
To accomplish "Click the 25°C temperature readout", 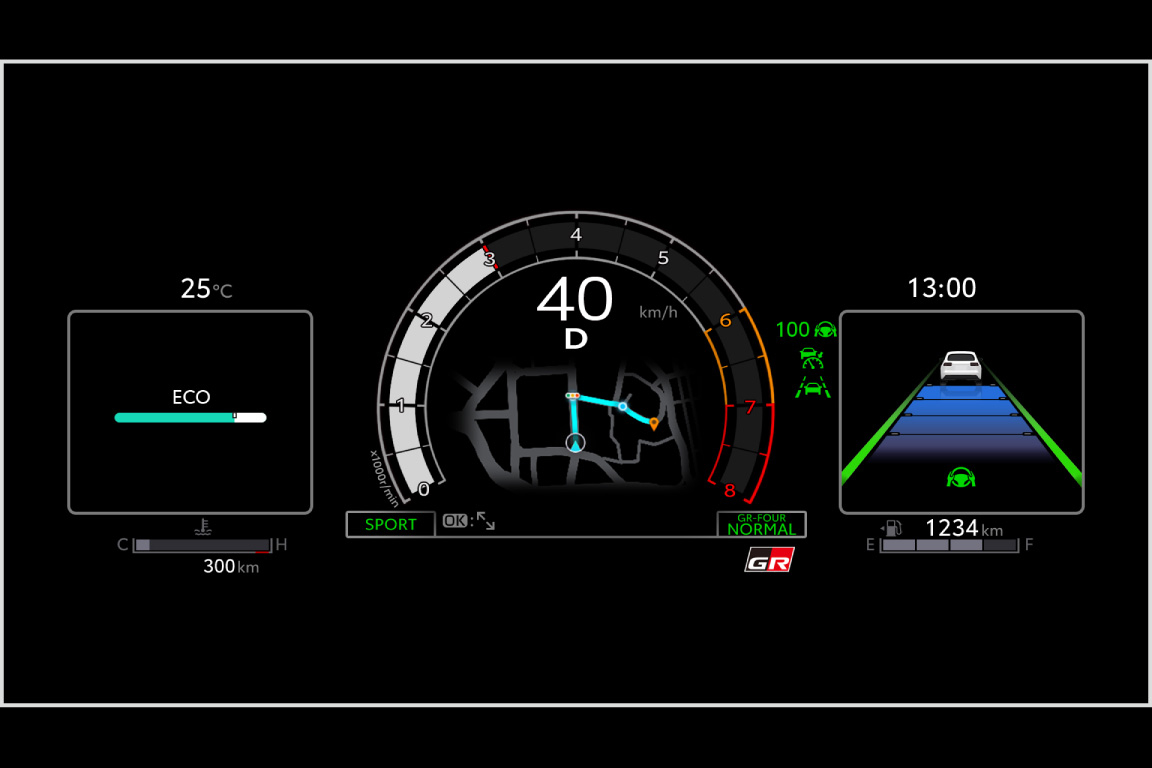I will point(207,289).
